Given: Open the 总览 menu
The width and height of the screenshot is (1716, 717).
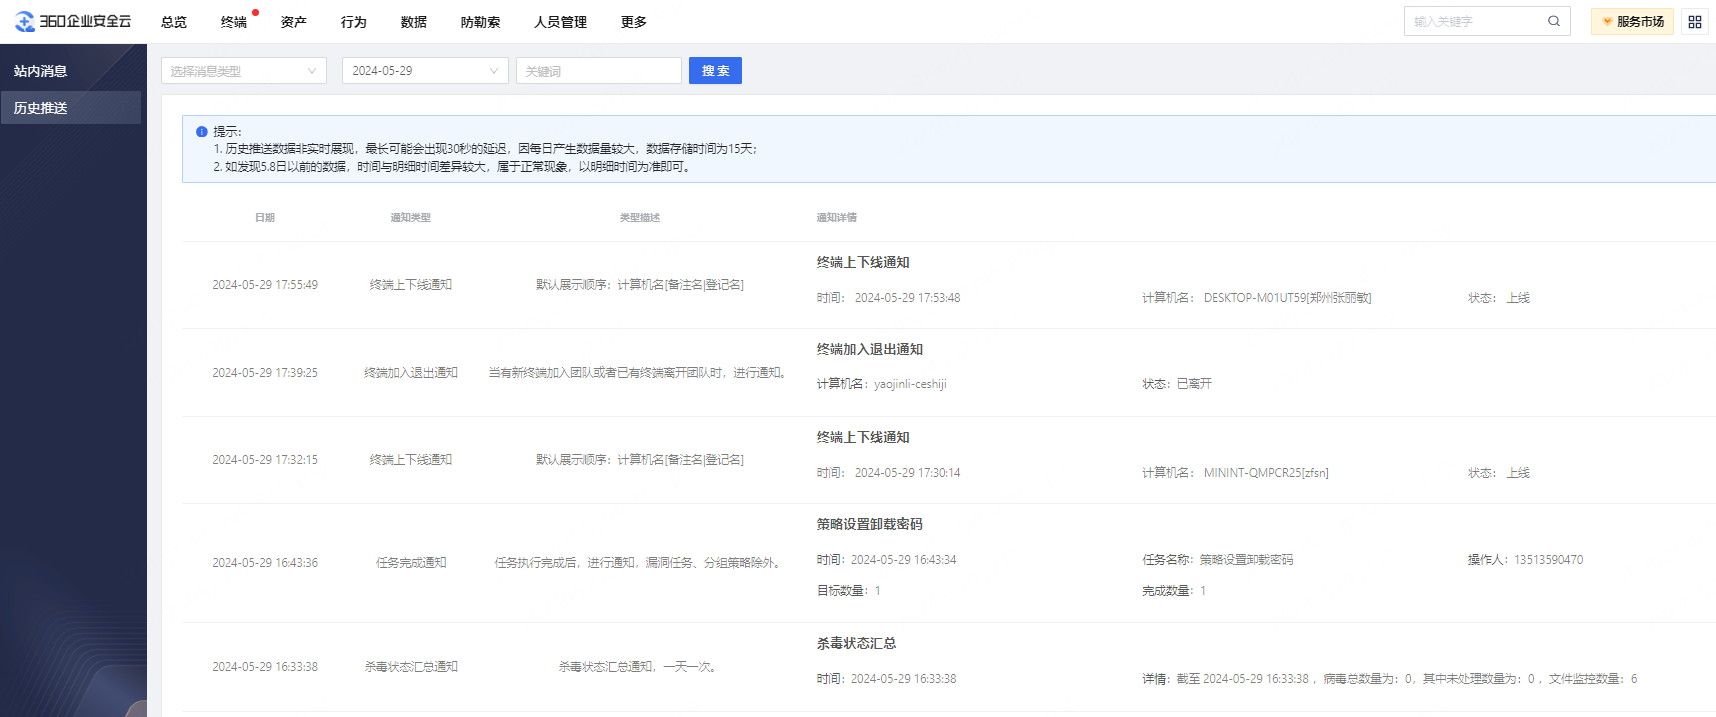Looking at the screenshot, I should pyautogui.click(x=174, y=22).
